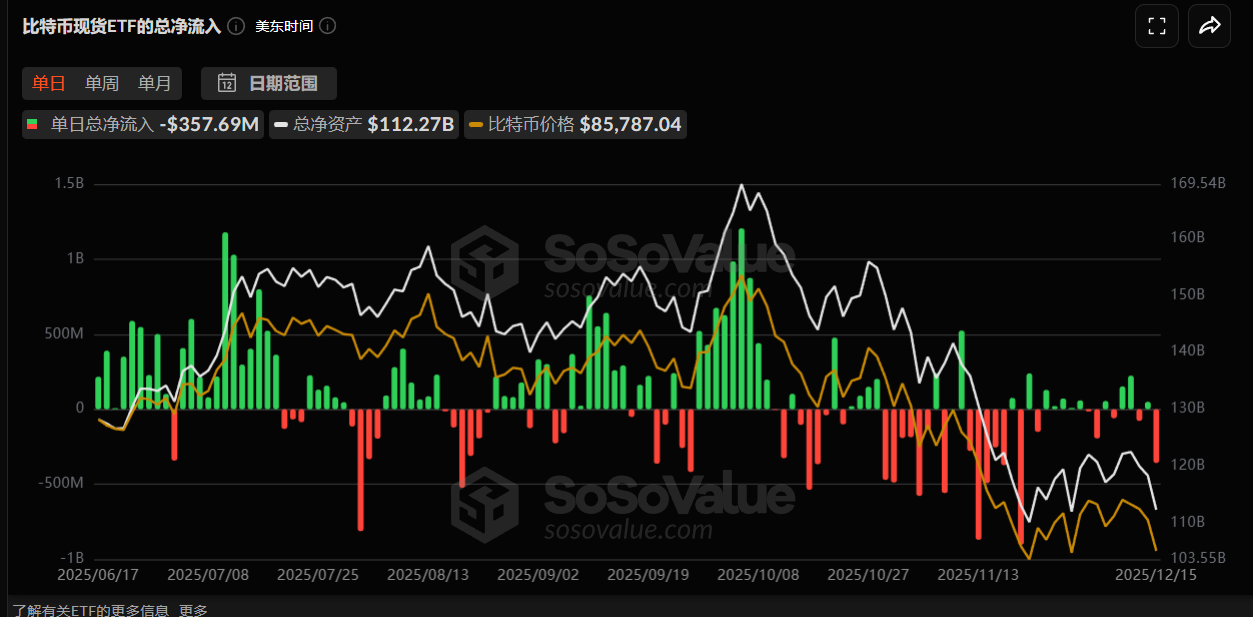
Task: Hide the 总净资产 series via its label
Action: (328, 125)
